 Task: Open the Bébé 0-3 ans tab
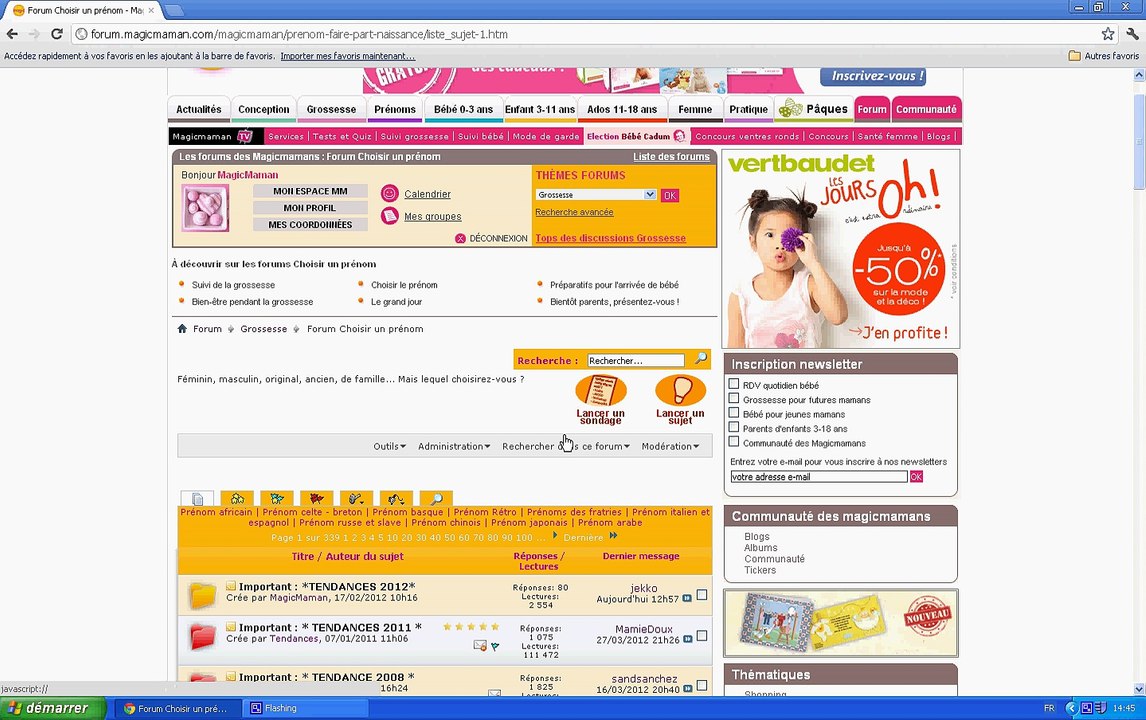point(463,109)
